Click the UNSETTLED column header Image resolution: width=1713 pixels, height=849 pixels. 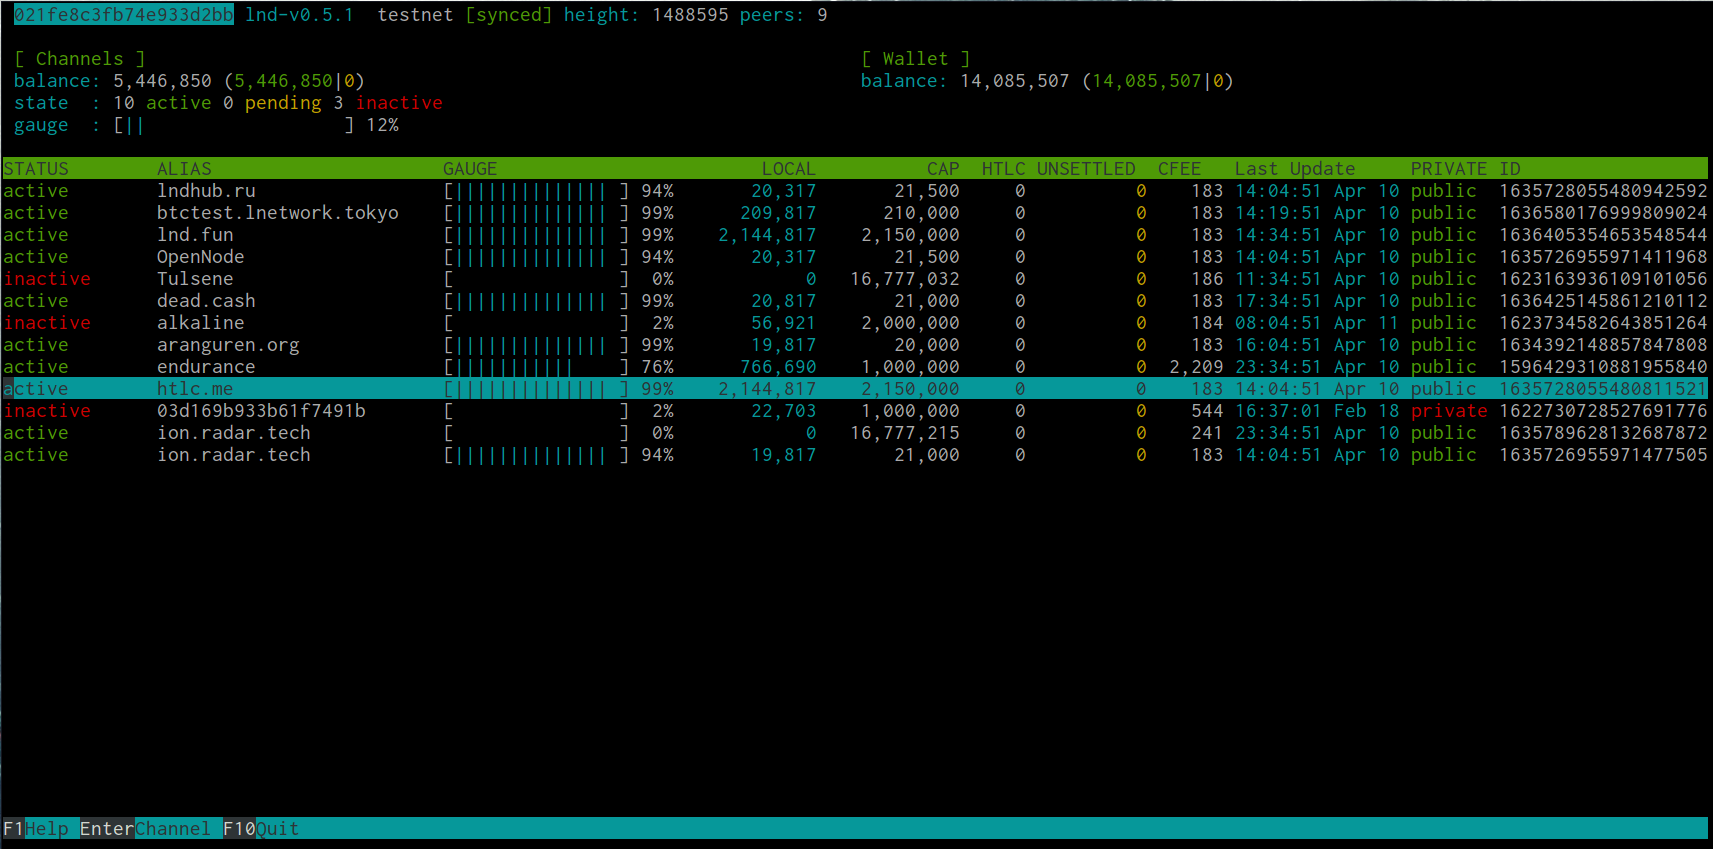[1086, 169]
